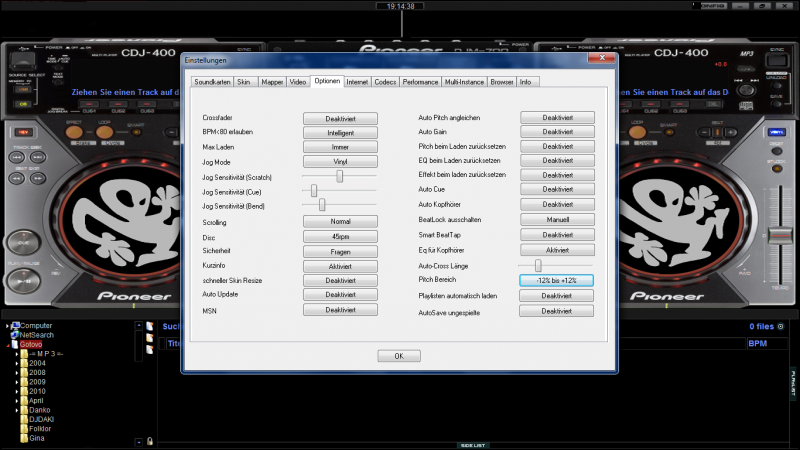Expand the 2004 folder in tree
Screen dimensions: 800x450
(x=17, y=363)
